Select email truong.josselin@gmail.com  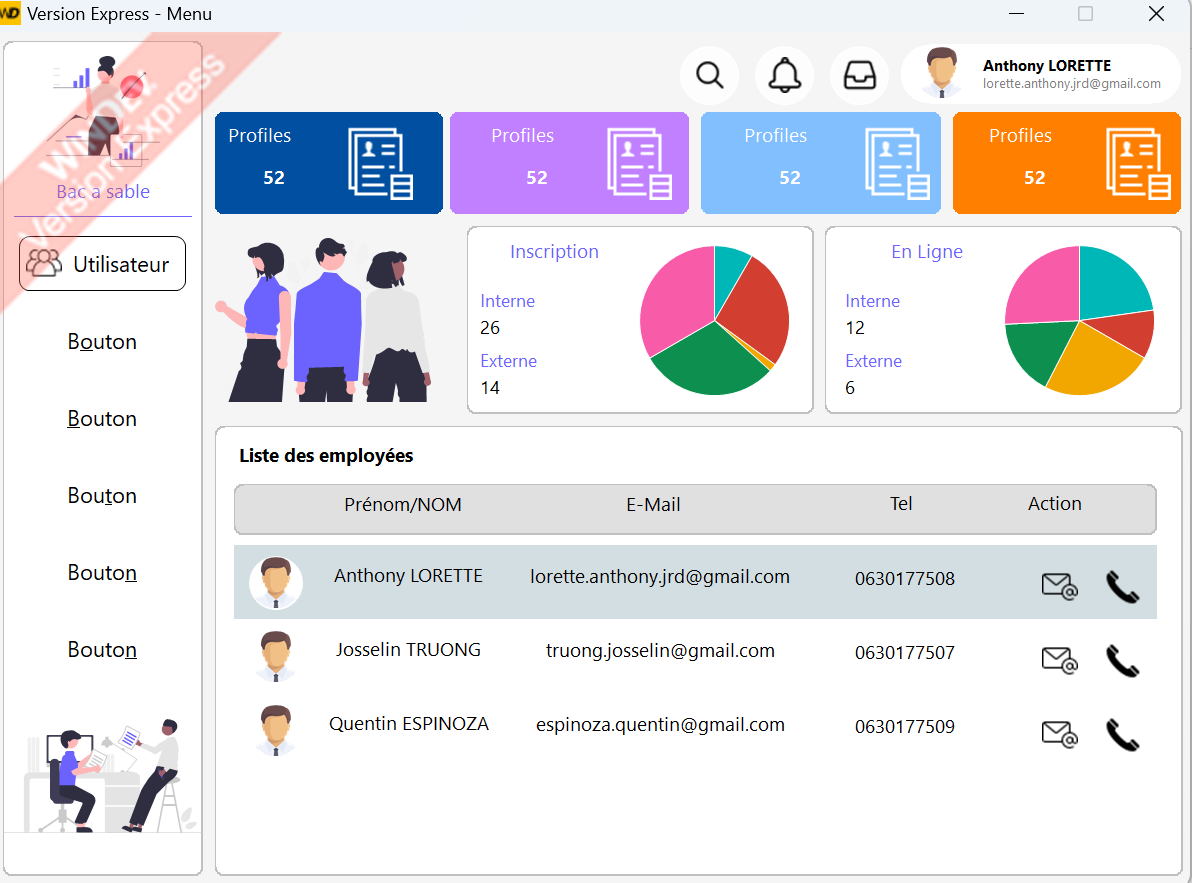point(660,650)
